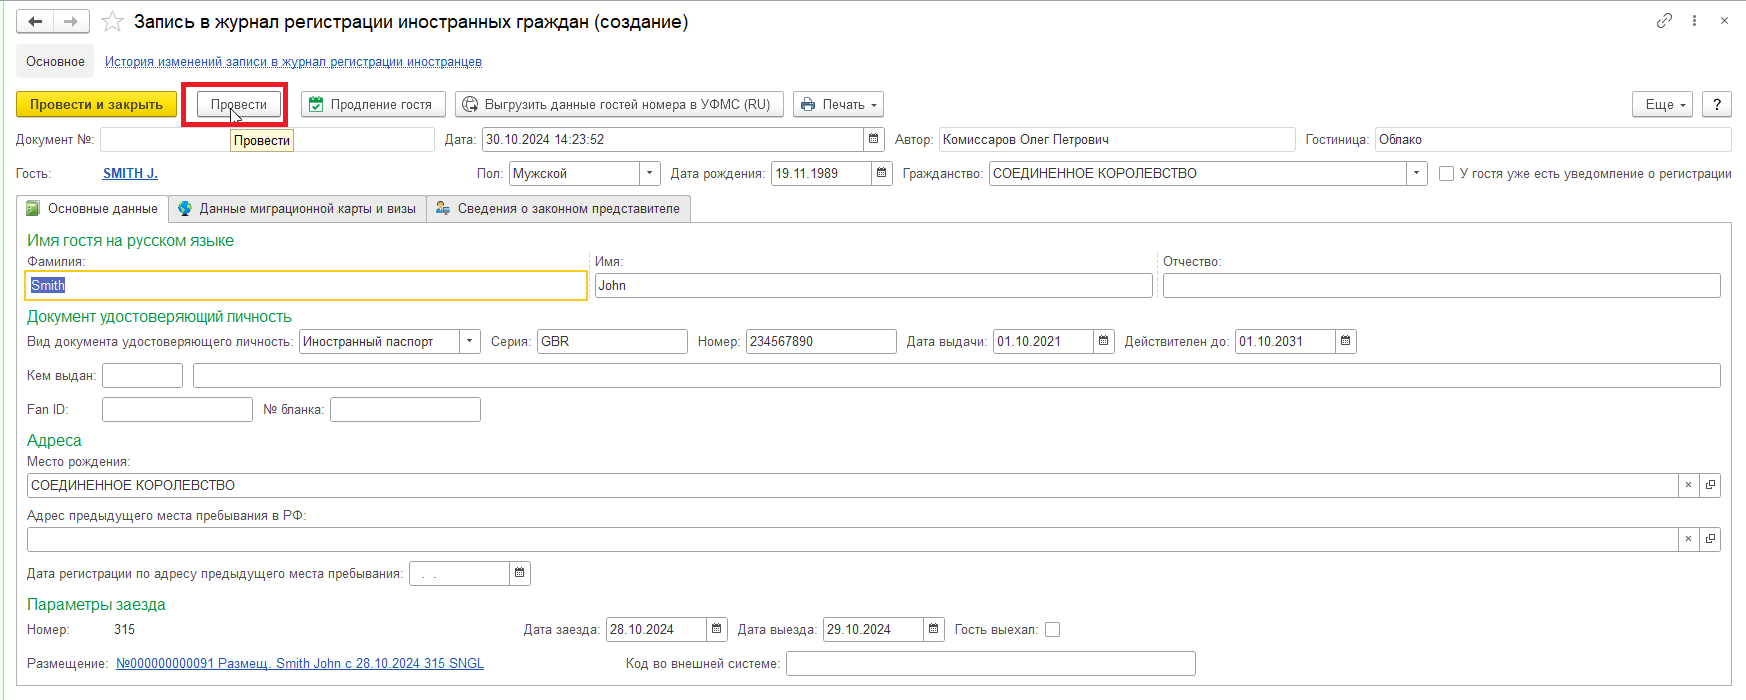1746x700 pixels.
Task: Click Провести и закрыть button
Action: 96,104
